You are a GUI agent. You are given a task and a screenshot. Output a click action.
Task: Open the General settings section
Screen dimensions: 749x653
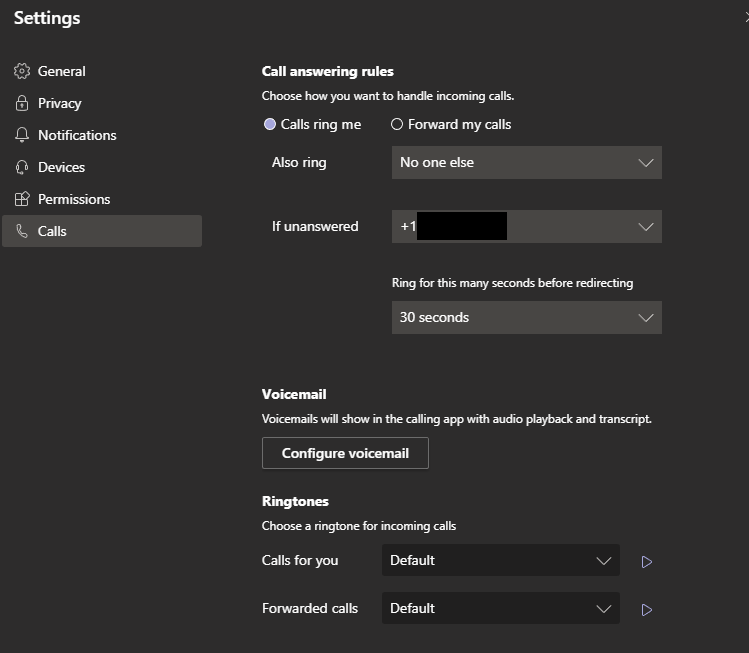(61, 71)
